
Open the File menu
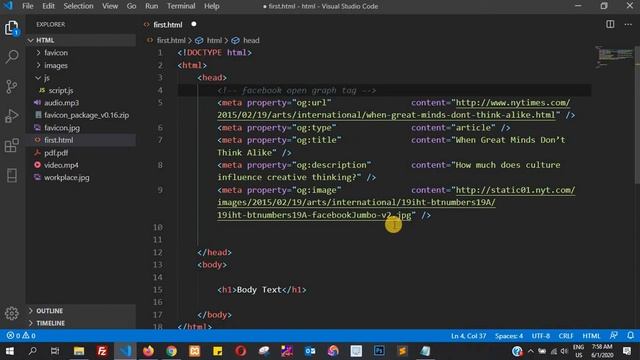(x=28, y=6)
